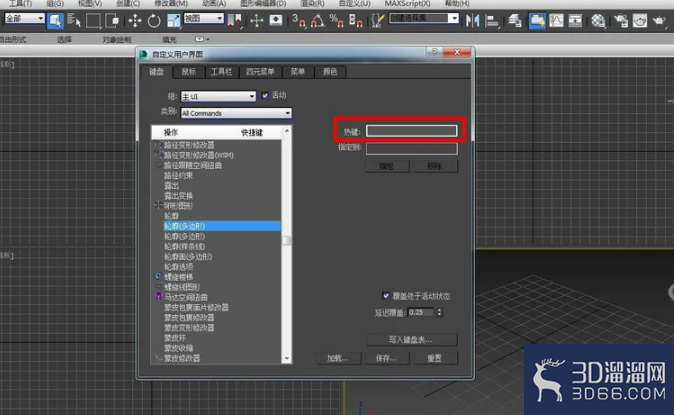Screen dimensions: 674x415
Task: Open the 视图 reference coordinate dropdown
Action: point(204,18)
